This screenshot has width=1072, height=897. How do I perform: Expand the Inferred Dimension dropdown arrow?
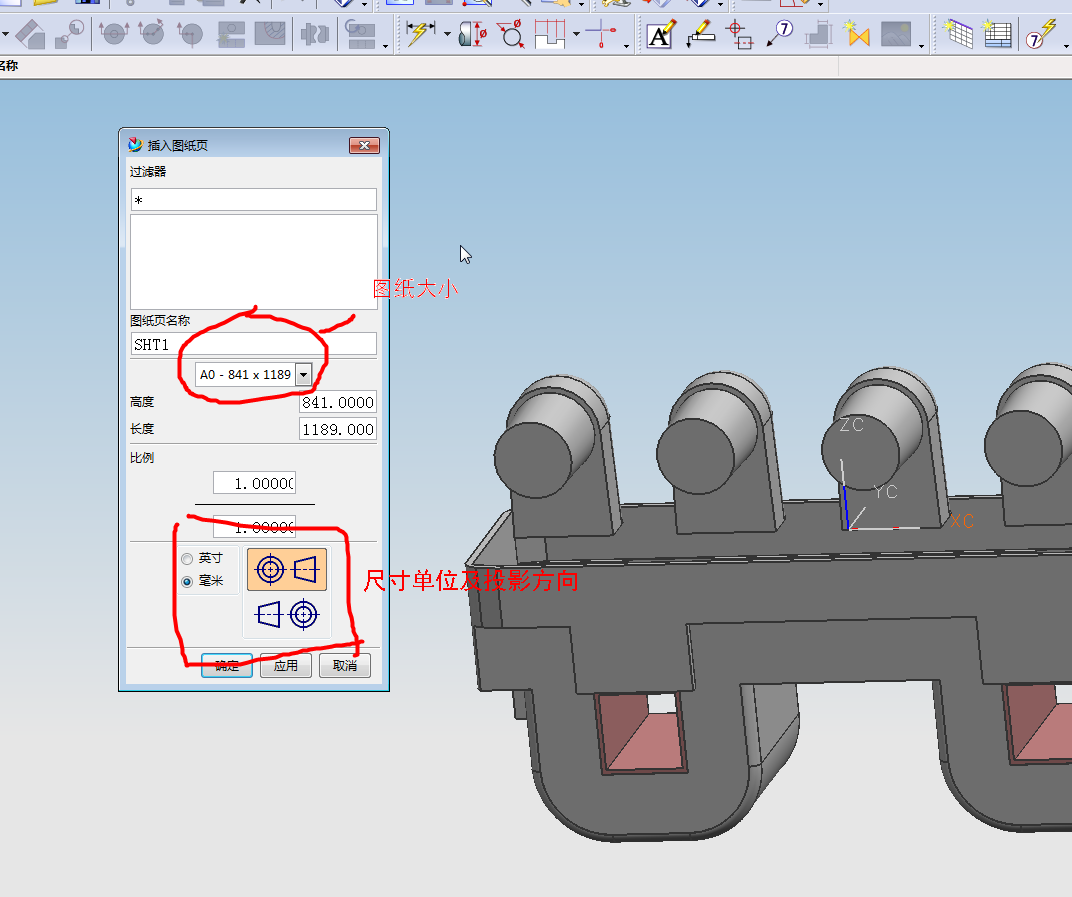(x=447, y=34)
